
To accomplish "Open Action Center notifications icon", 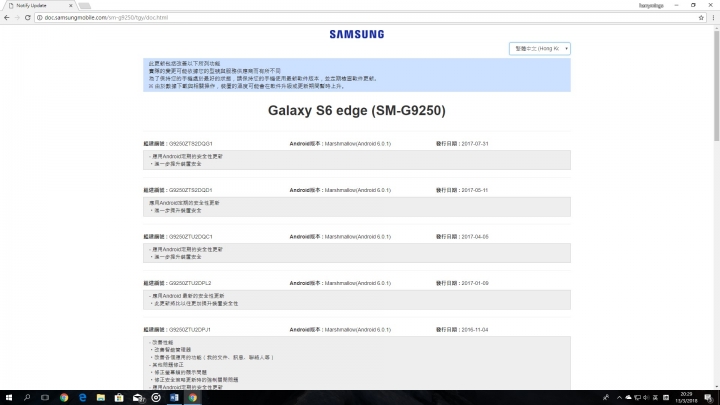I will (709, 398).
